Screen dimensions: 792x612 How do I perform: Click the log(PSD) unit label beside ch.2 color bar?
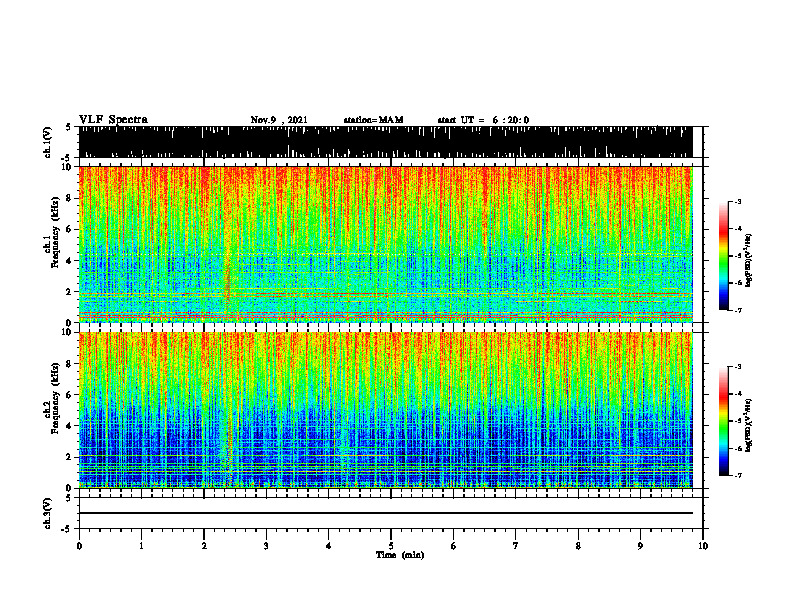pyautogui.click(x=749, y=425)
